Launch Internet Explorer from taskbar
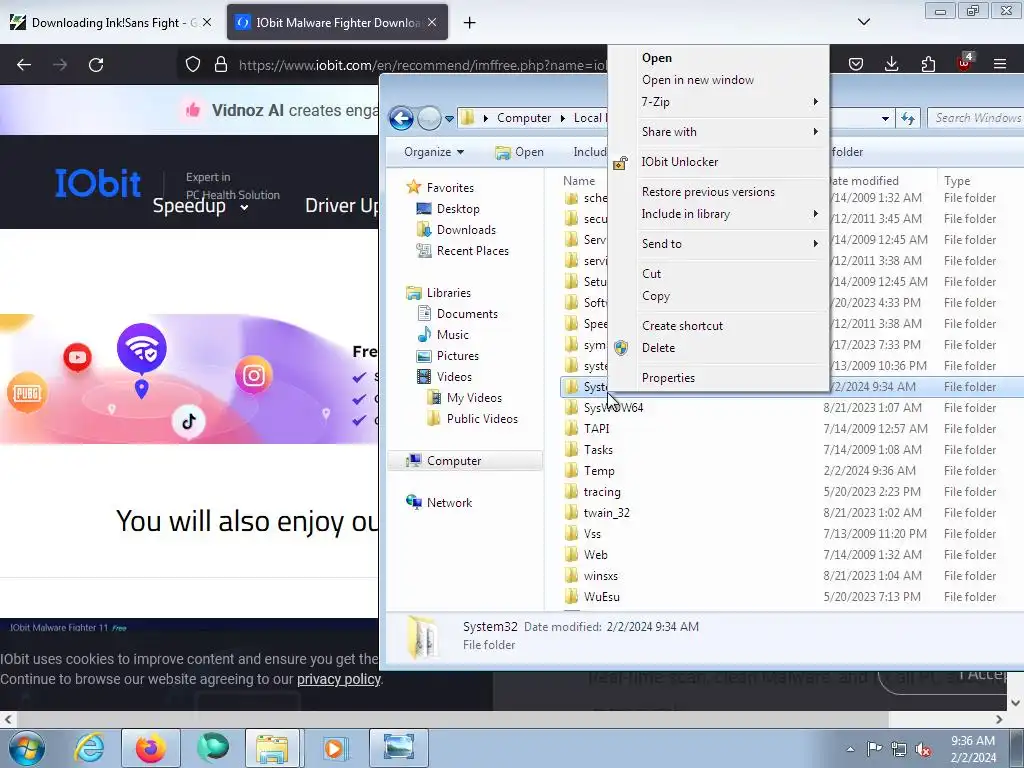The height and width of the screenshot is (768, 1024). click(89, 748)
